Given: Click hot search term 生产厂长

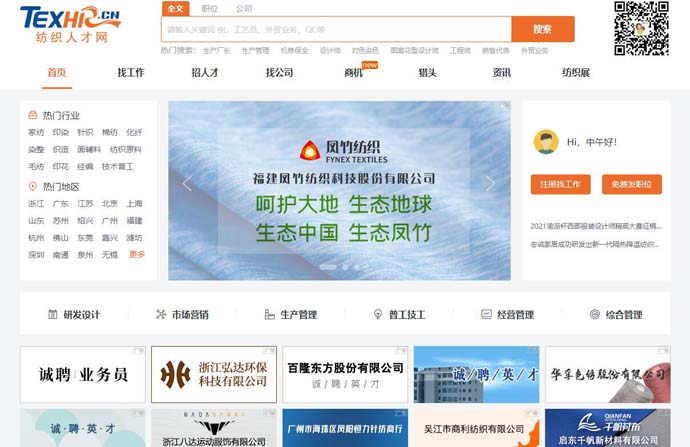Looking at the screenshot, I should [217, 51].
